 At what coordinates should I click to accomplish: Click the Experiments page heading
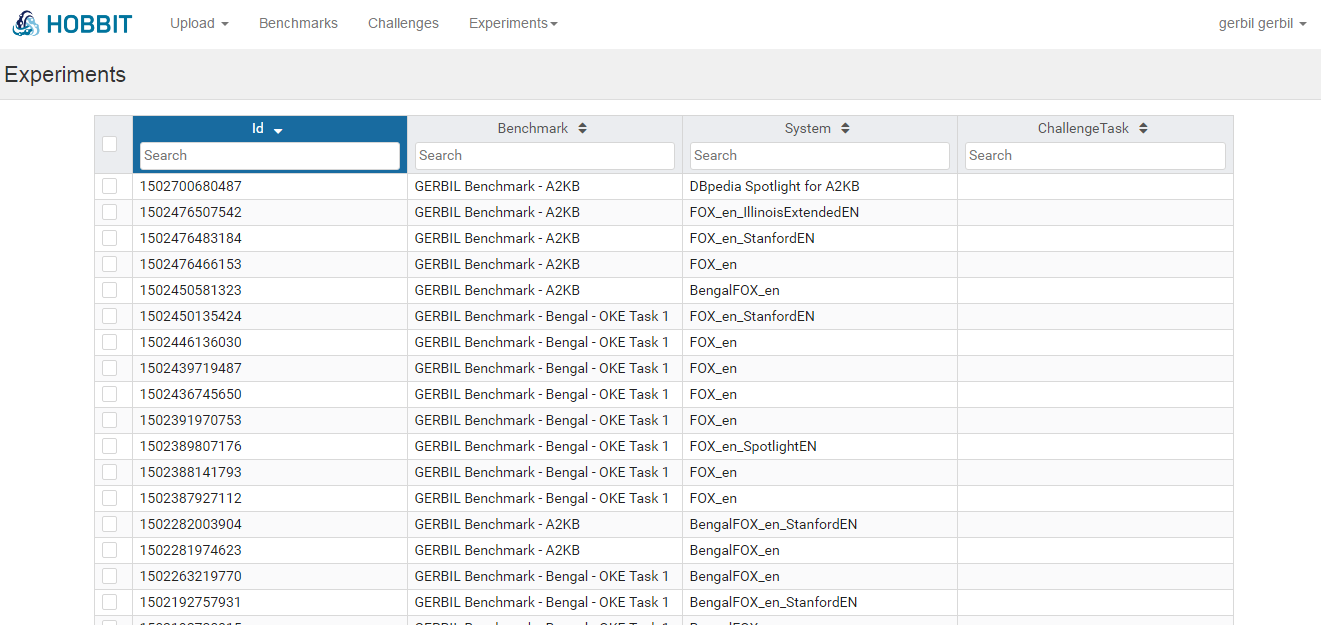coord(65,74)
